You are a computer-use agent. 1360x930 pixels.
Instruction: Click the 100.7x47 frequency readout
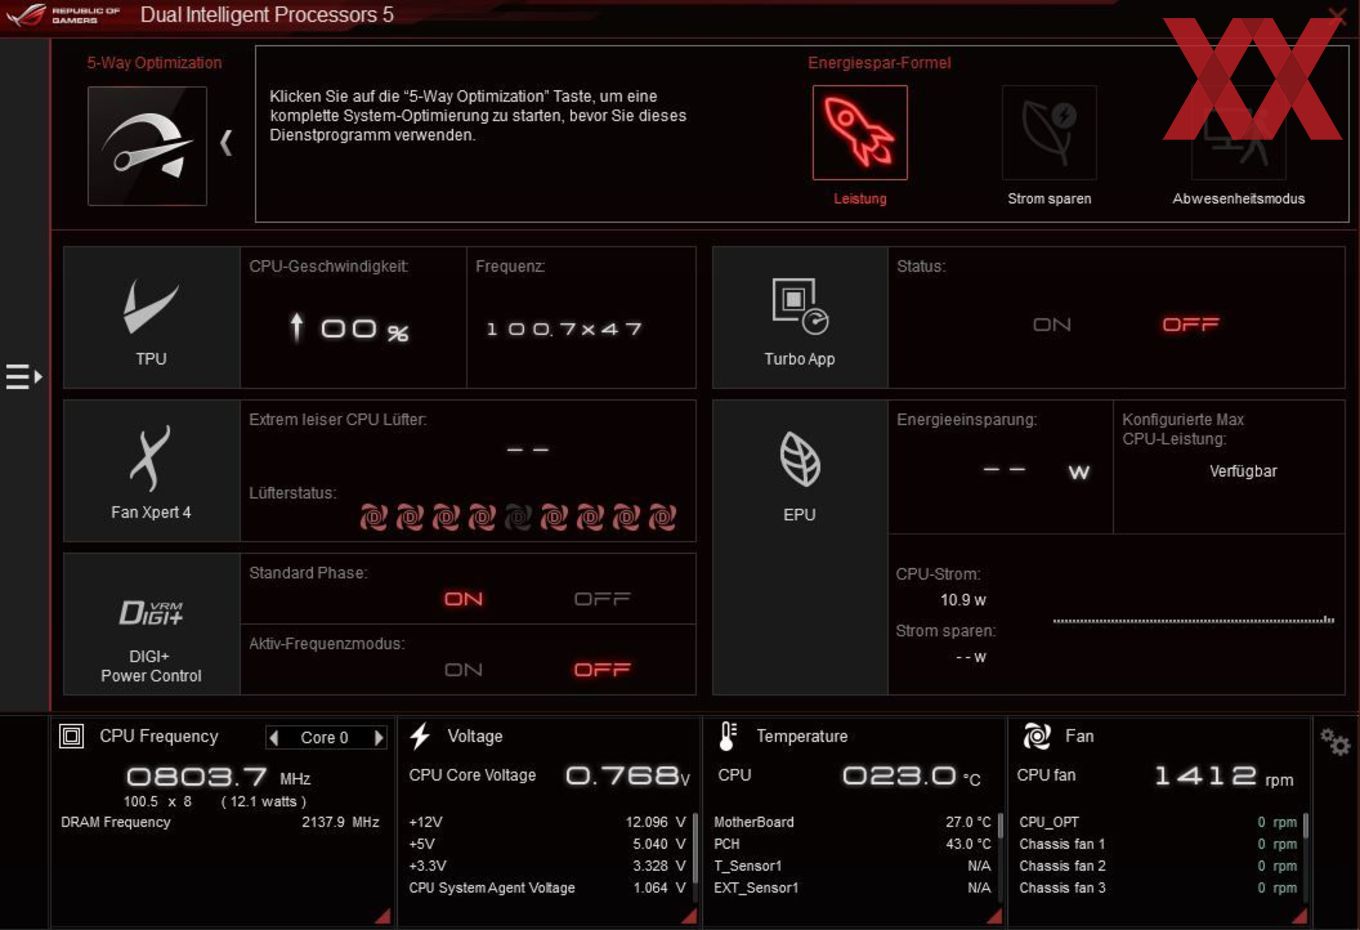point(564,329)
